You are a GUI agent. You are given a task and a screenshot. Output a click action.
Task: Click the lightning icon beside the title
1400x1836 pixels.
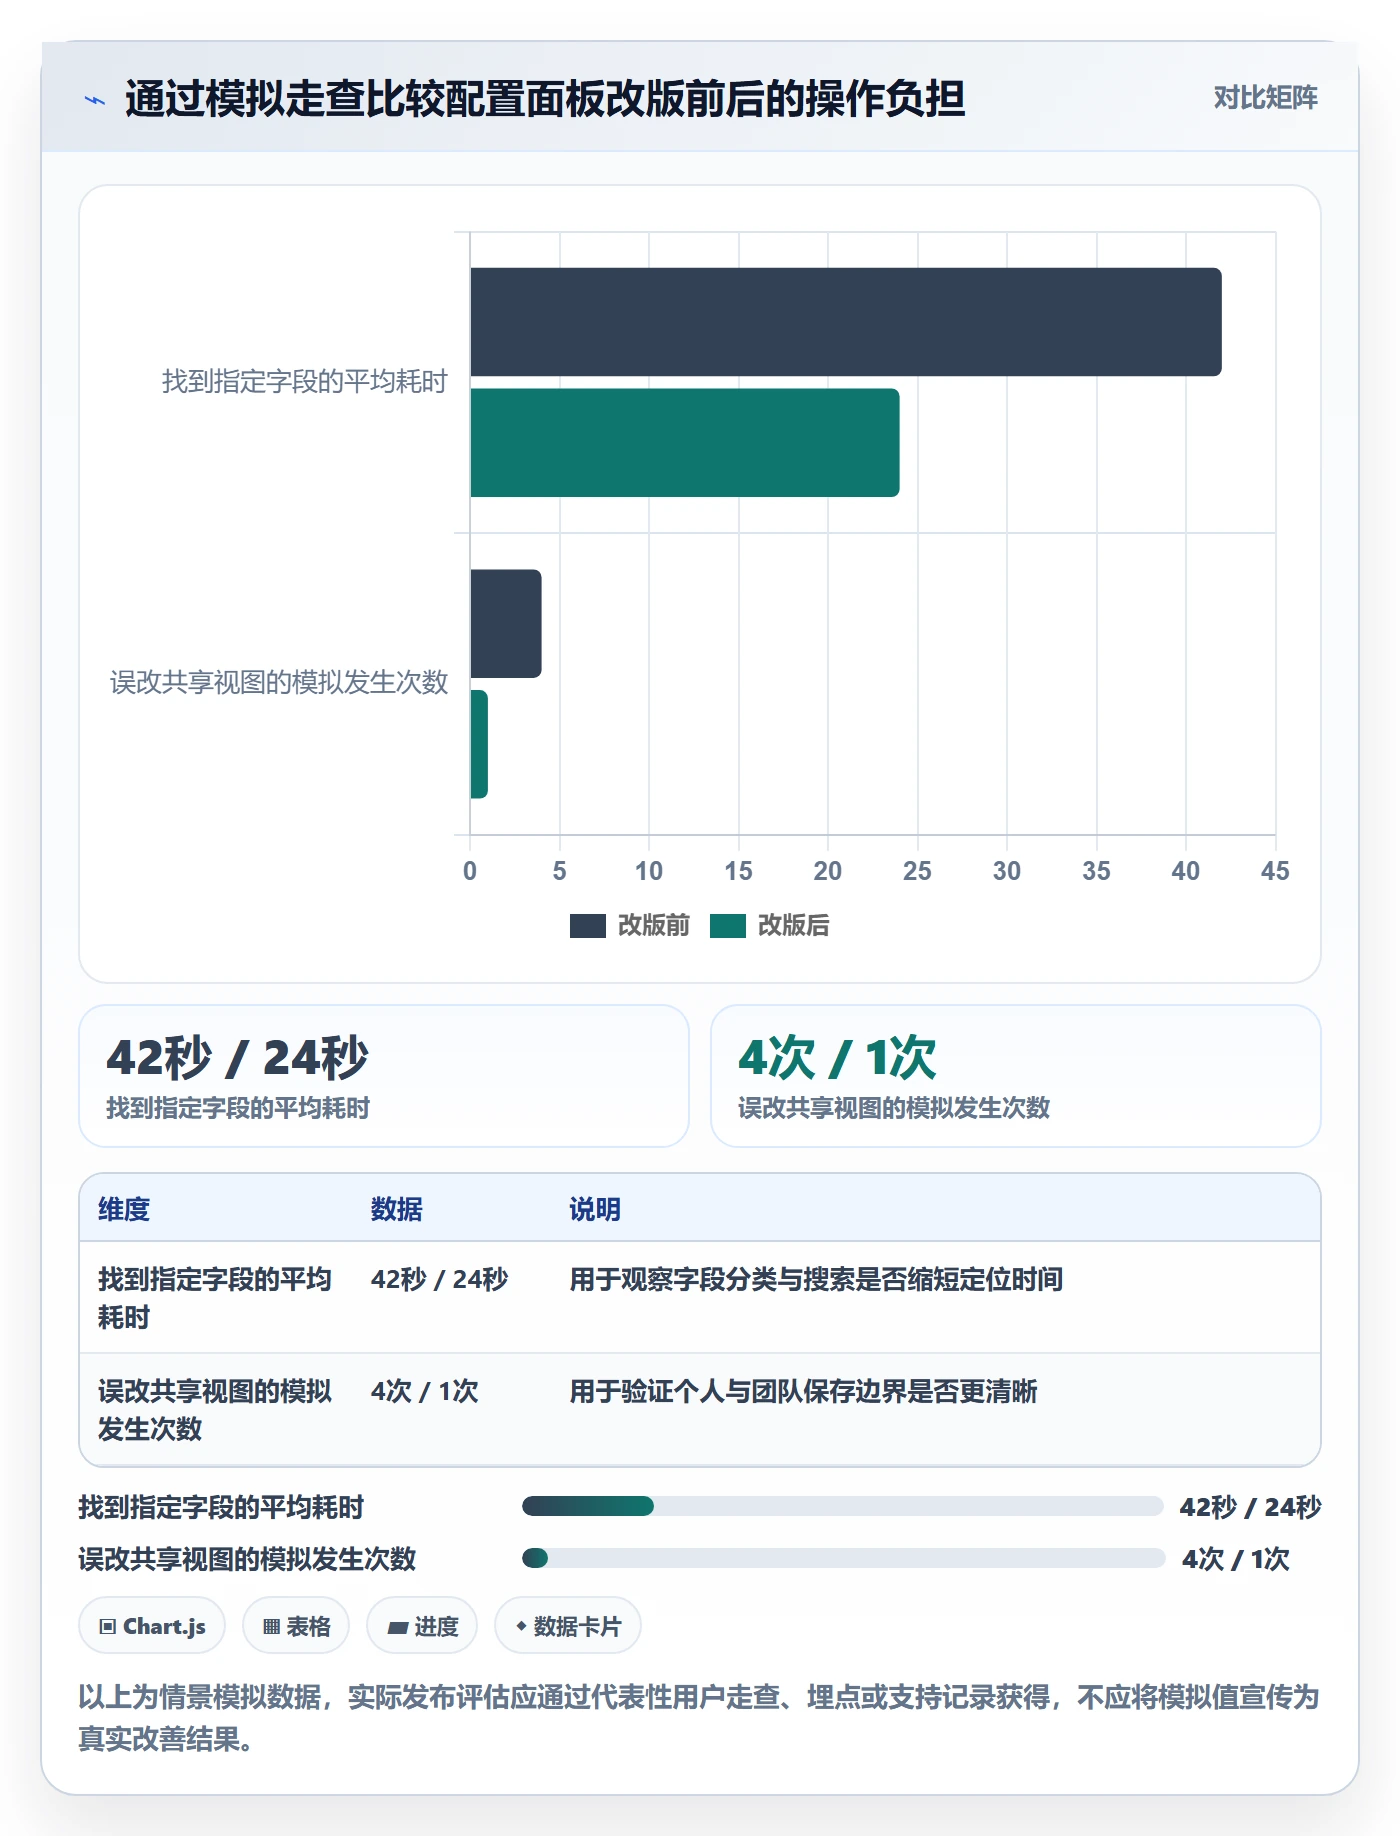pos(95,100)
